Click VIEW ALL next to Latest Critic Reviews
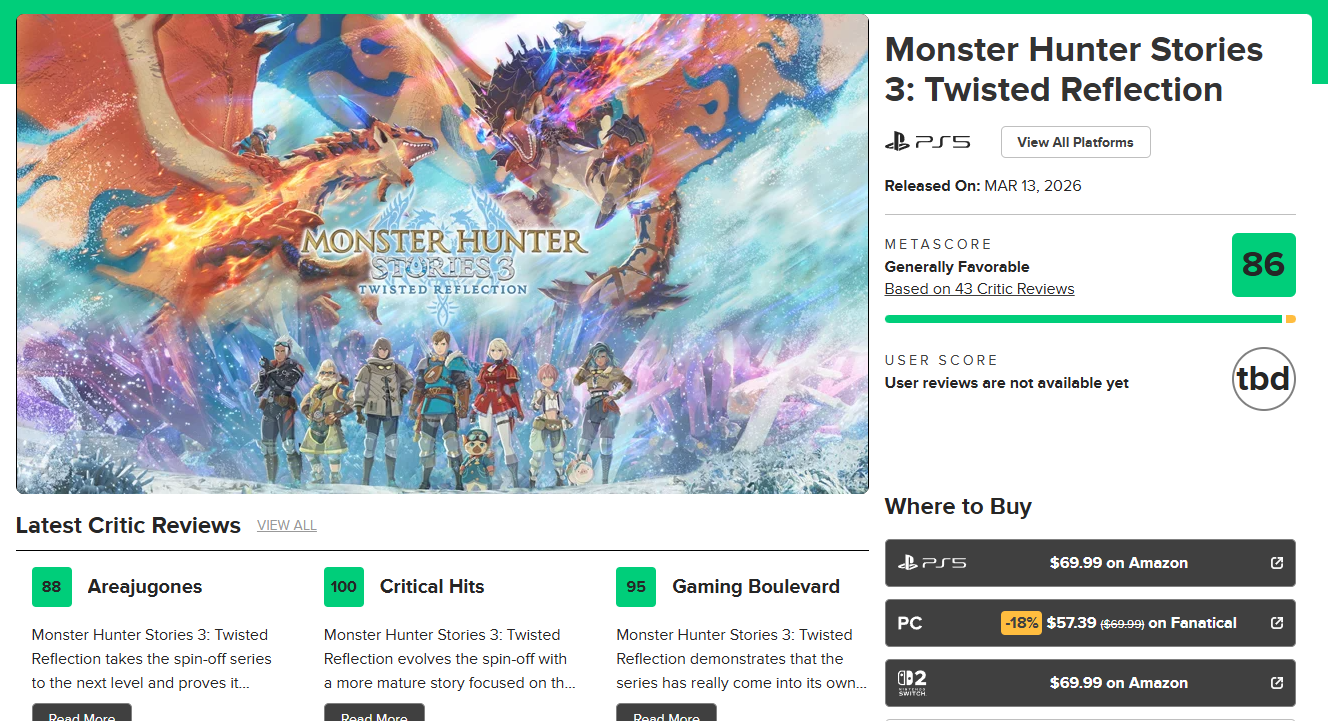This screenshot has width=1328, height=721. tap(287, 526)
